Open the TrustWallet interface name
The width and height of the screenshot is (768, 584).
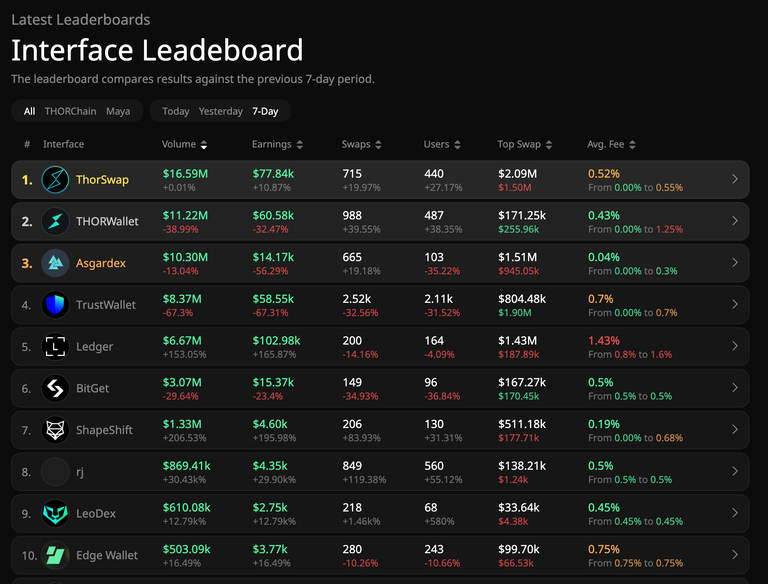tap(106, 305)
